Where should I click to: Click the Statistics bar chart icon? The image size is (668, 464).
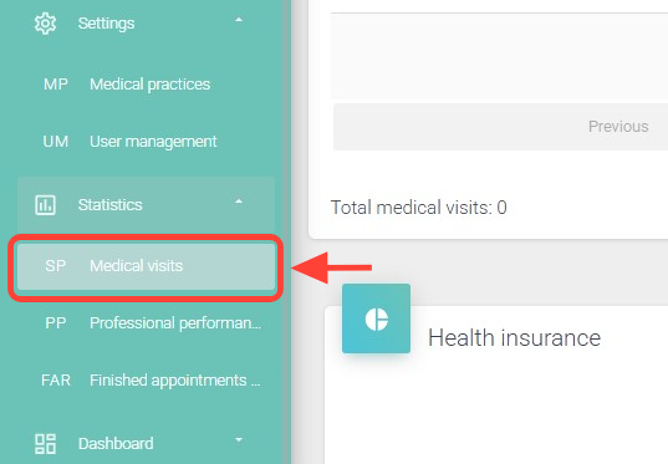[45, 205]
